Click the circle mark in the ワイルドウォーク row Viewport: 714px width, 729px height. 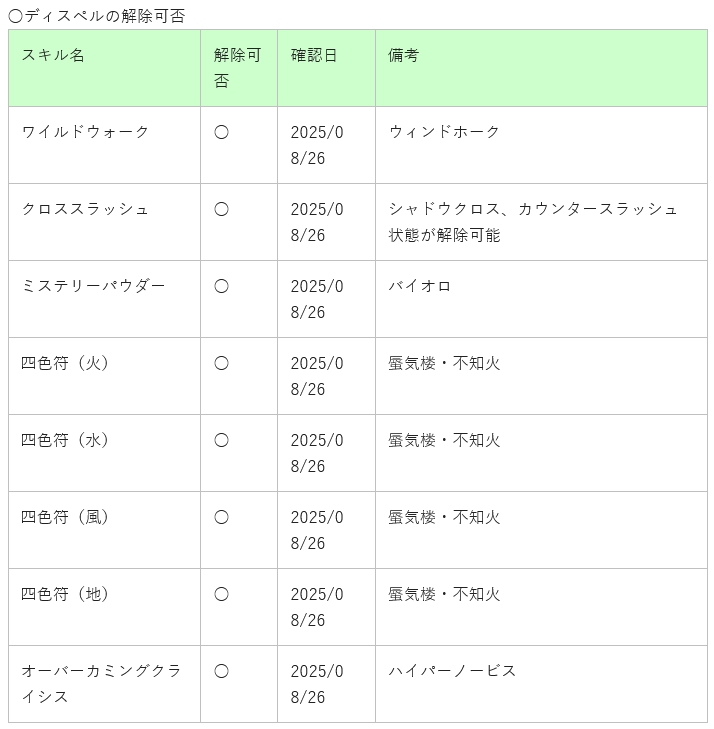(221, 133)
